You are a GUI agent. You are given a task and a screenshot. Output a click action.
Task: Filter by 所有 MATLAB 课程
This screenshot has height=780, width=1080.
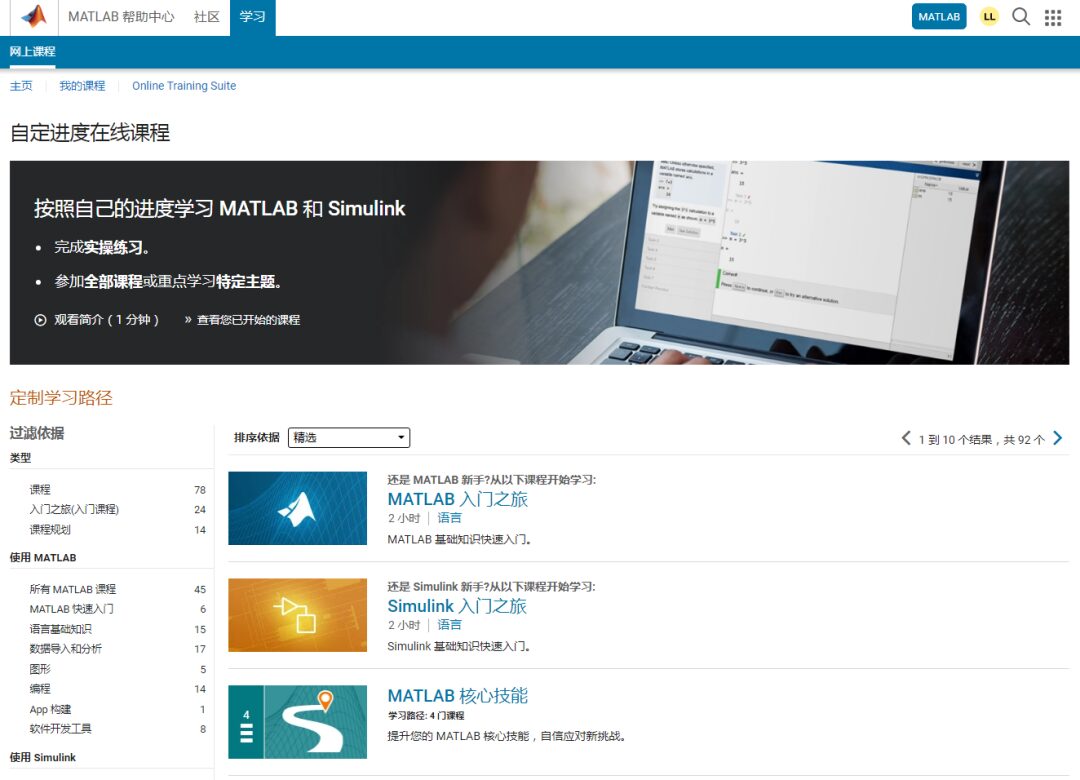coord(72,589)
